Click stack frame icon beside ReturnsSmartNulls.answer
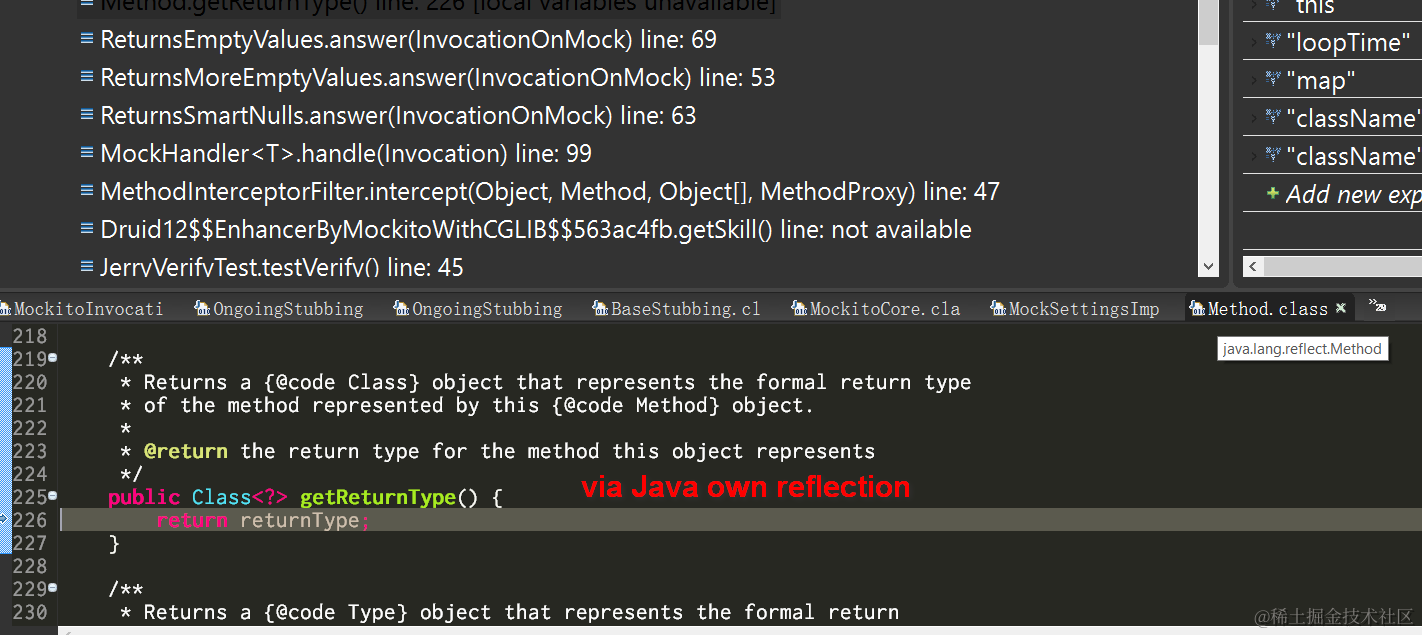The height and width of the screenshot is (635, 1422). coord(87,115)
